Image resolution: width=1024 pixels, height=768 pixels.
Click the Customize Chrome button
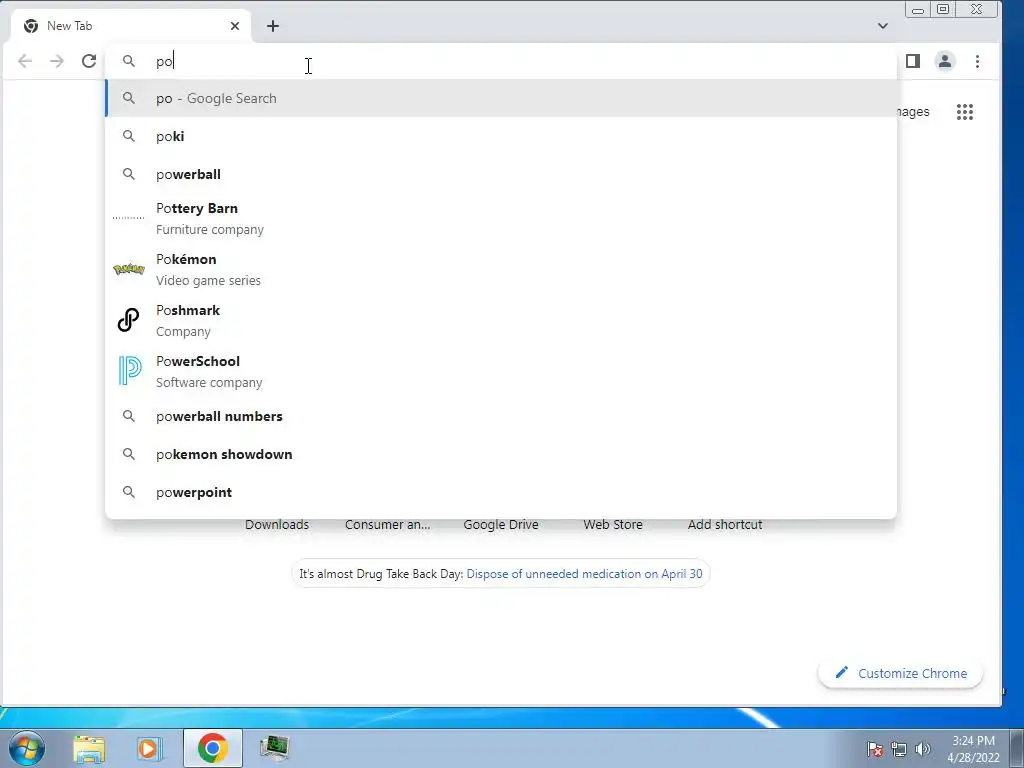(x=901, y=673)
